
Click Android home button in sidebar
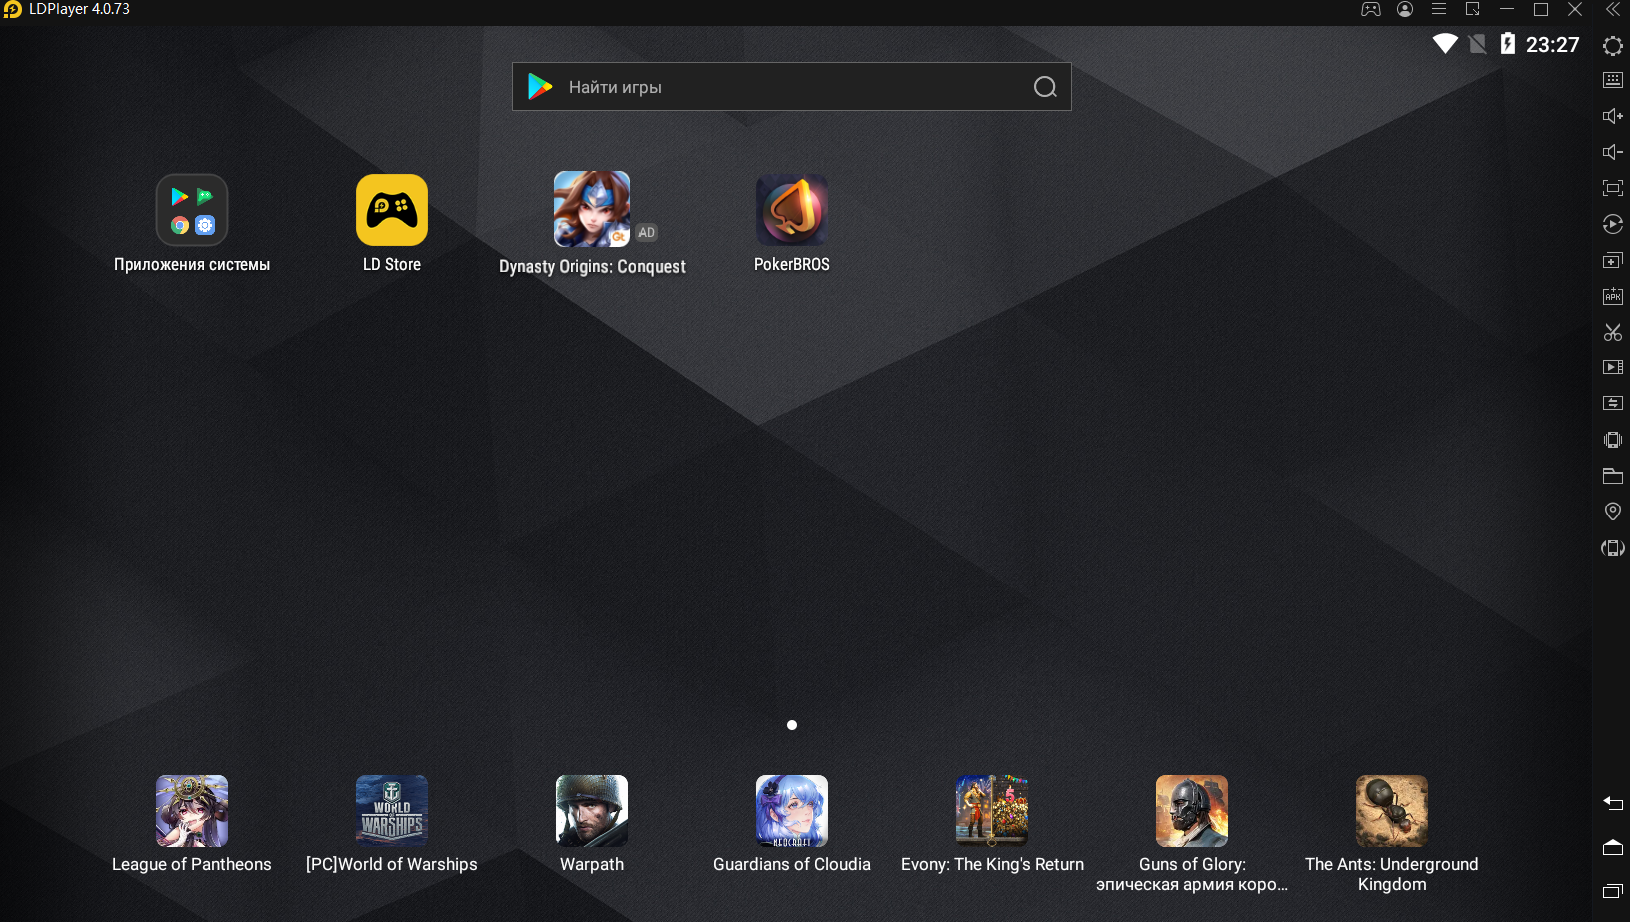click(x=1613, y=847)
